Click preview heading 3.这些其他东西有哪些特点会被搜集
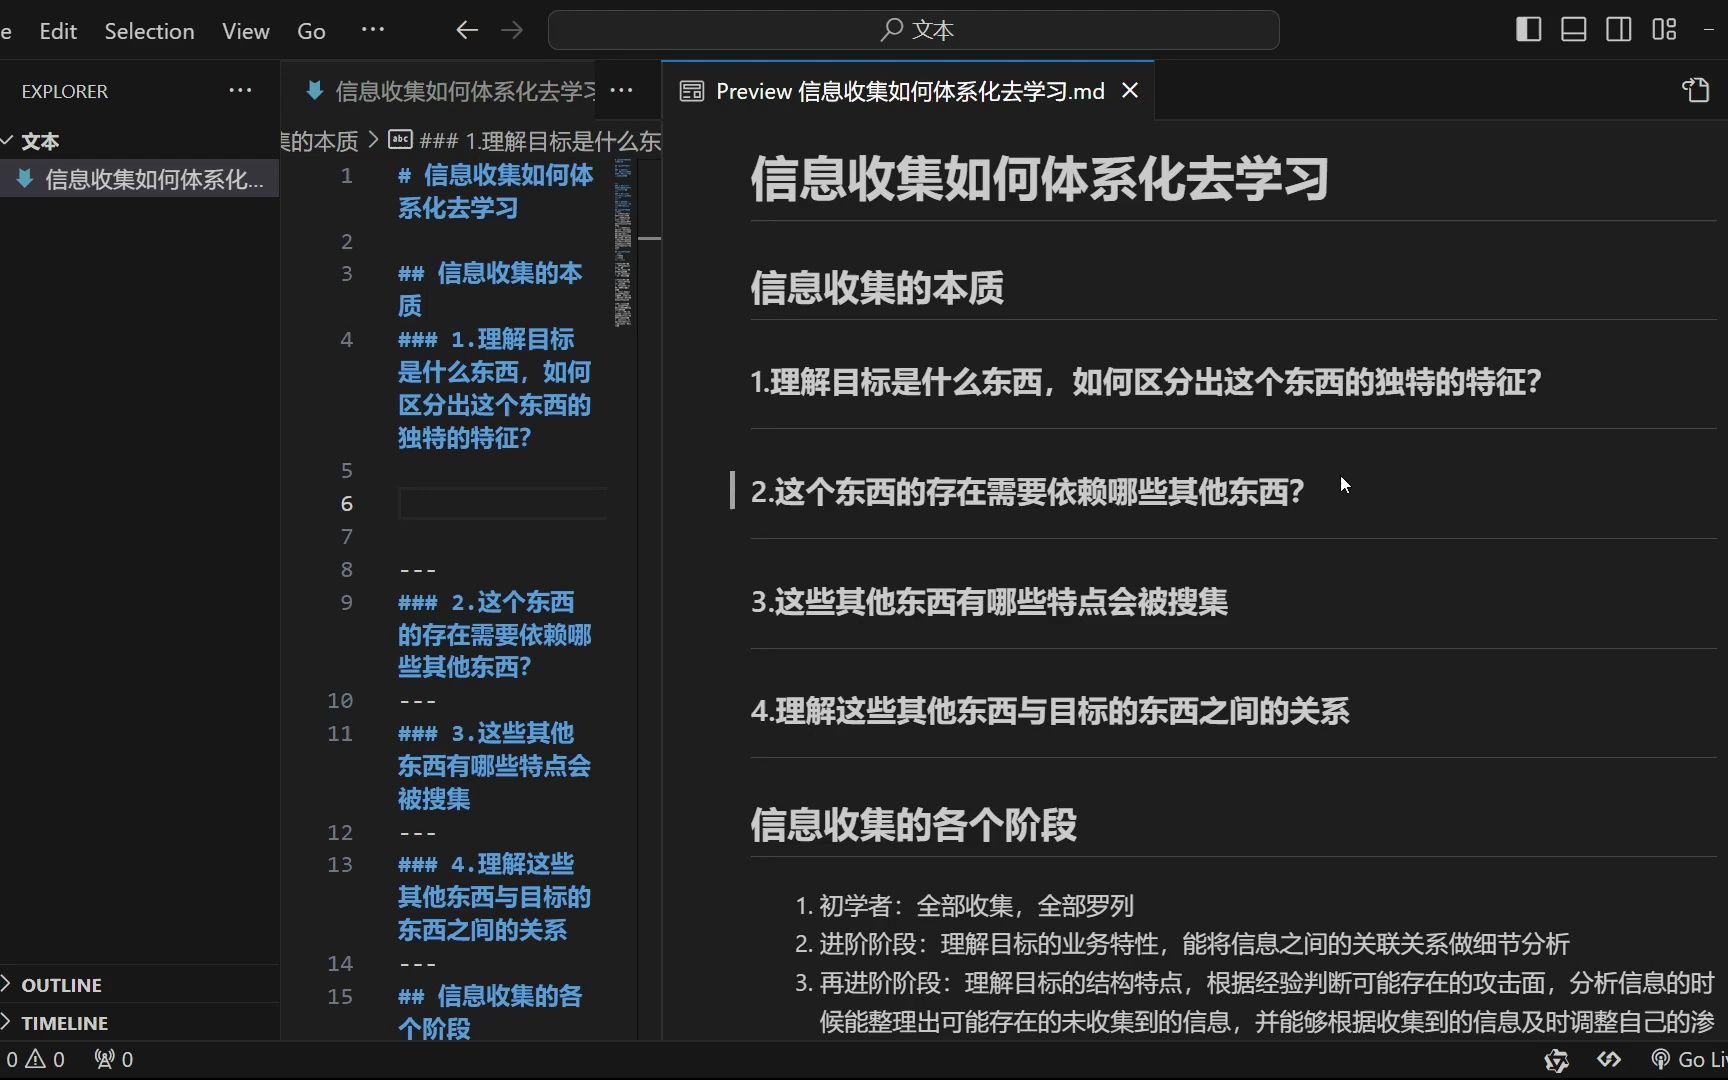 tap(989, 601)
